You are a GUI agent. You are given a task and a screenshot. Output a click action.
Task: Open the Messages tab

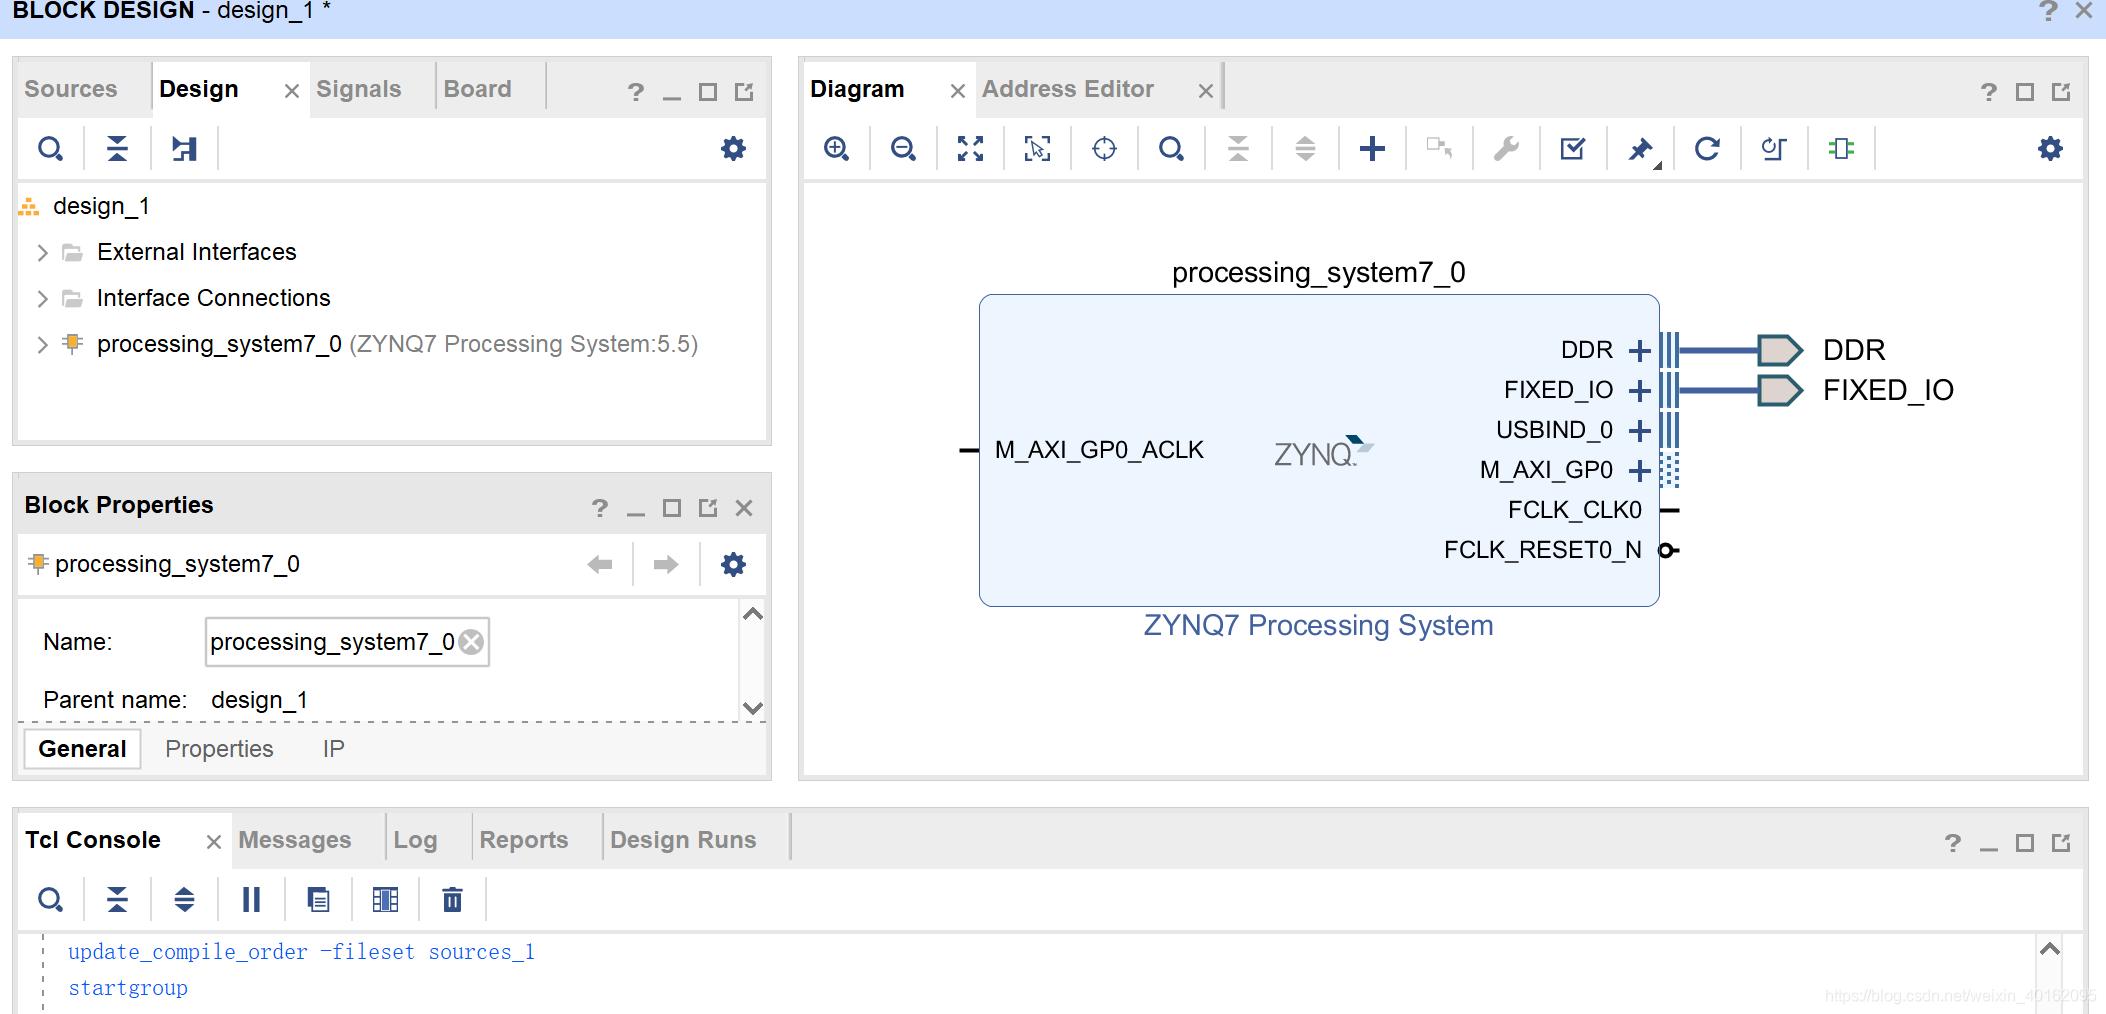295,840
